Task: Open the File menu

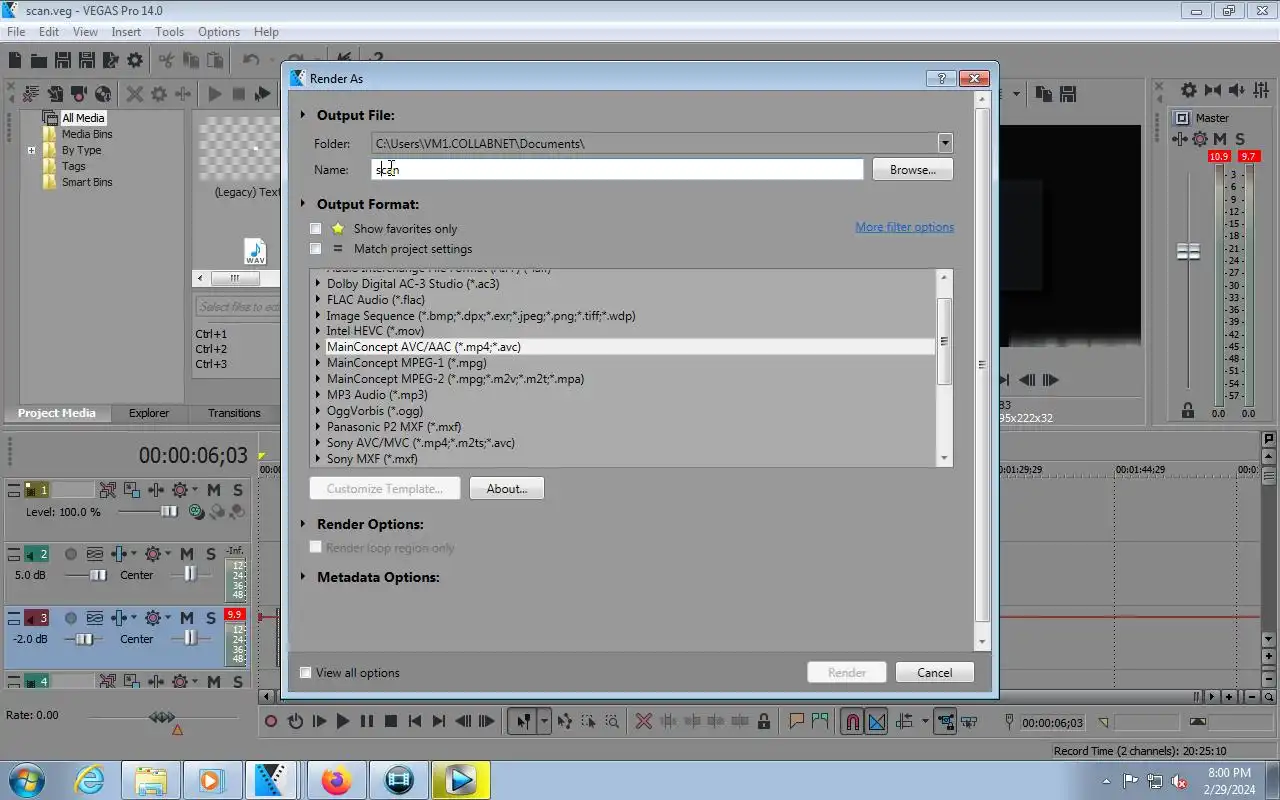Action: 16,32
